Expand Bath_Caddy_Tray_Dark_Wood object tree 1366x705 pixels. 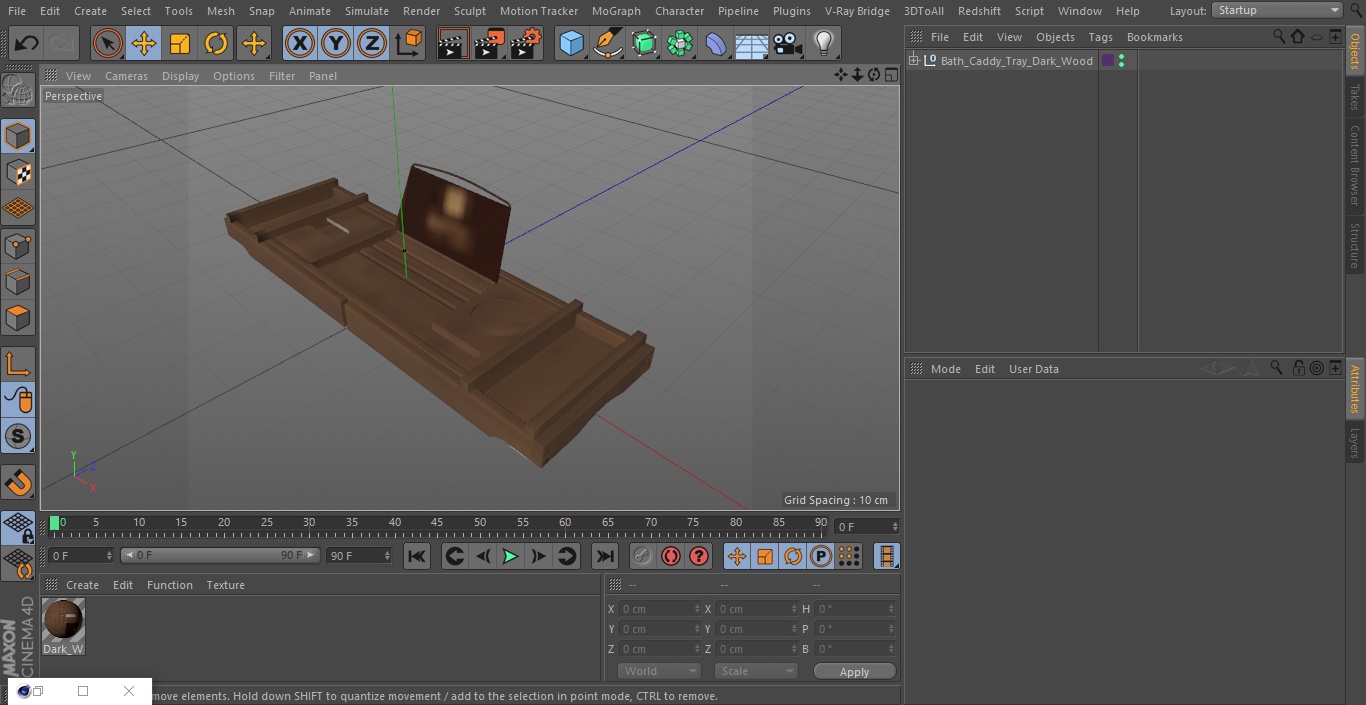coord(913,61)
